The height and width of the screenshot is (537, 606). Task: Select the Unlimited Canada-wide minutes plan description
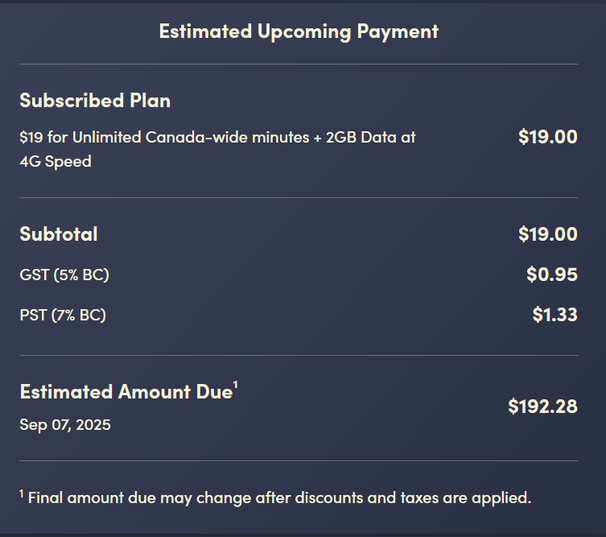(x=217, y=149)
